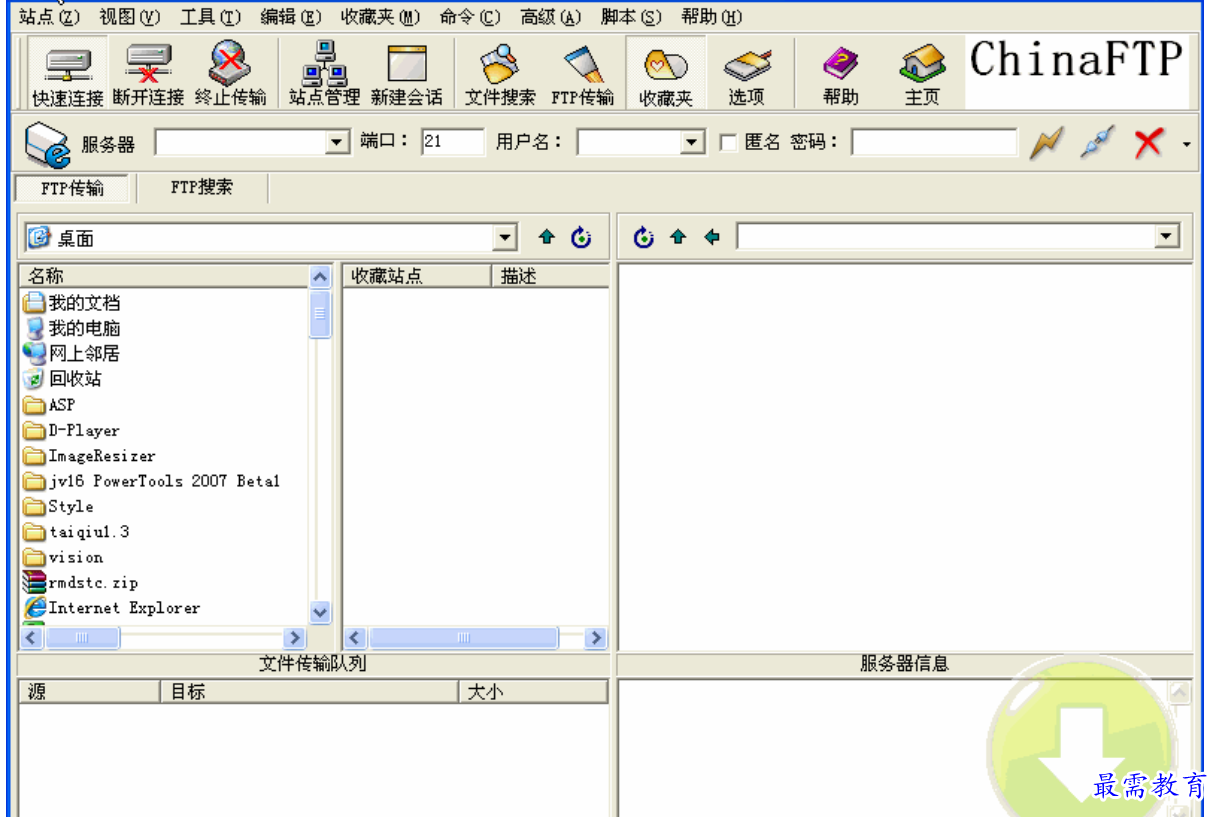Viewport: 1215px width, 817px height.
Task: Open the 高级 menu
Action: pos(550,17)
